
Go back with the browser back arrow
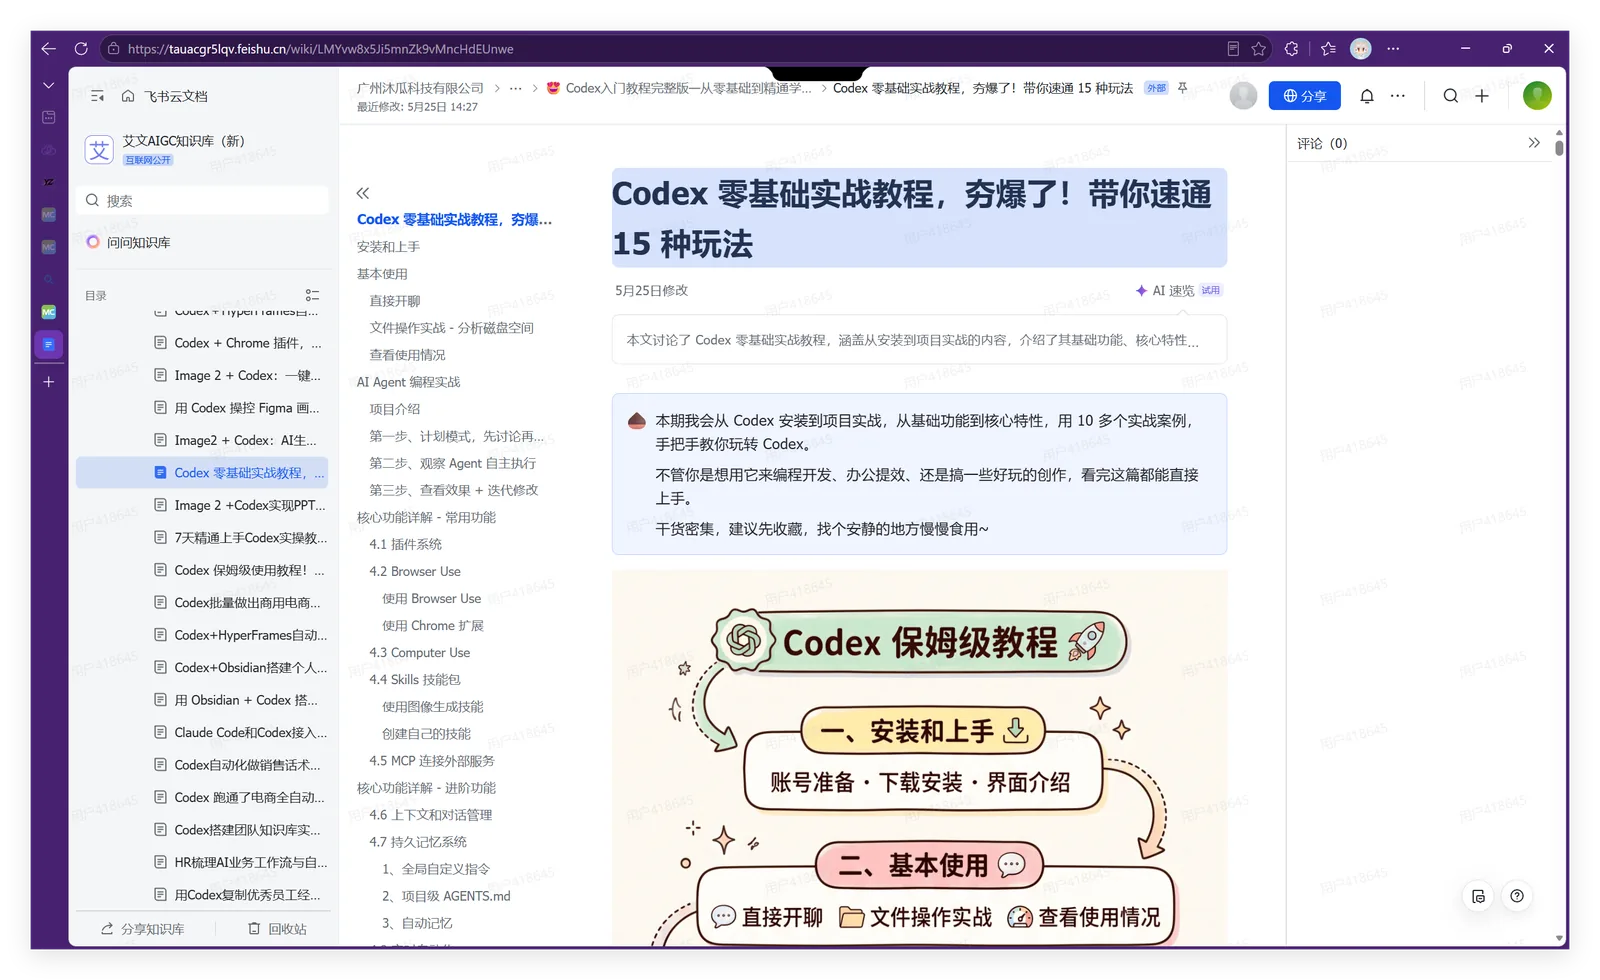(x=48, y=48)
